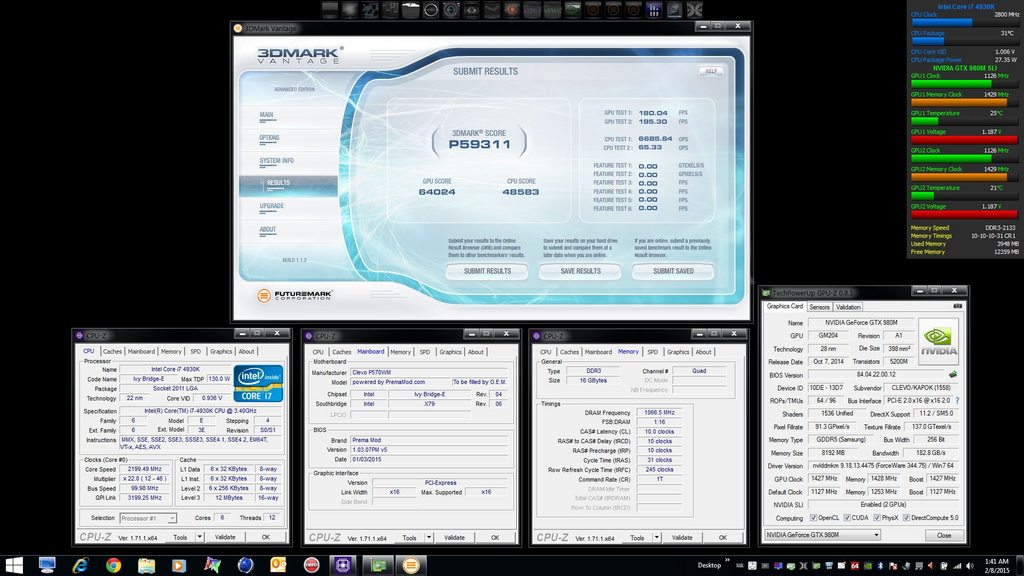Click the GPU-Z screenshot camera icon

pos(957,306)
